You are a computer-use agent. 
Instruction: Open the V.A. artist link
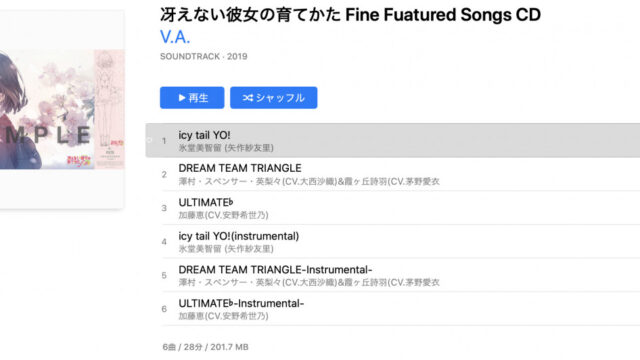tap(175, 37)
